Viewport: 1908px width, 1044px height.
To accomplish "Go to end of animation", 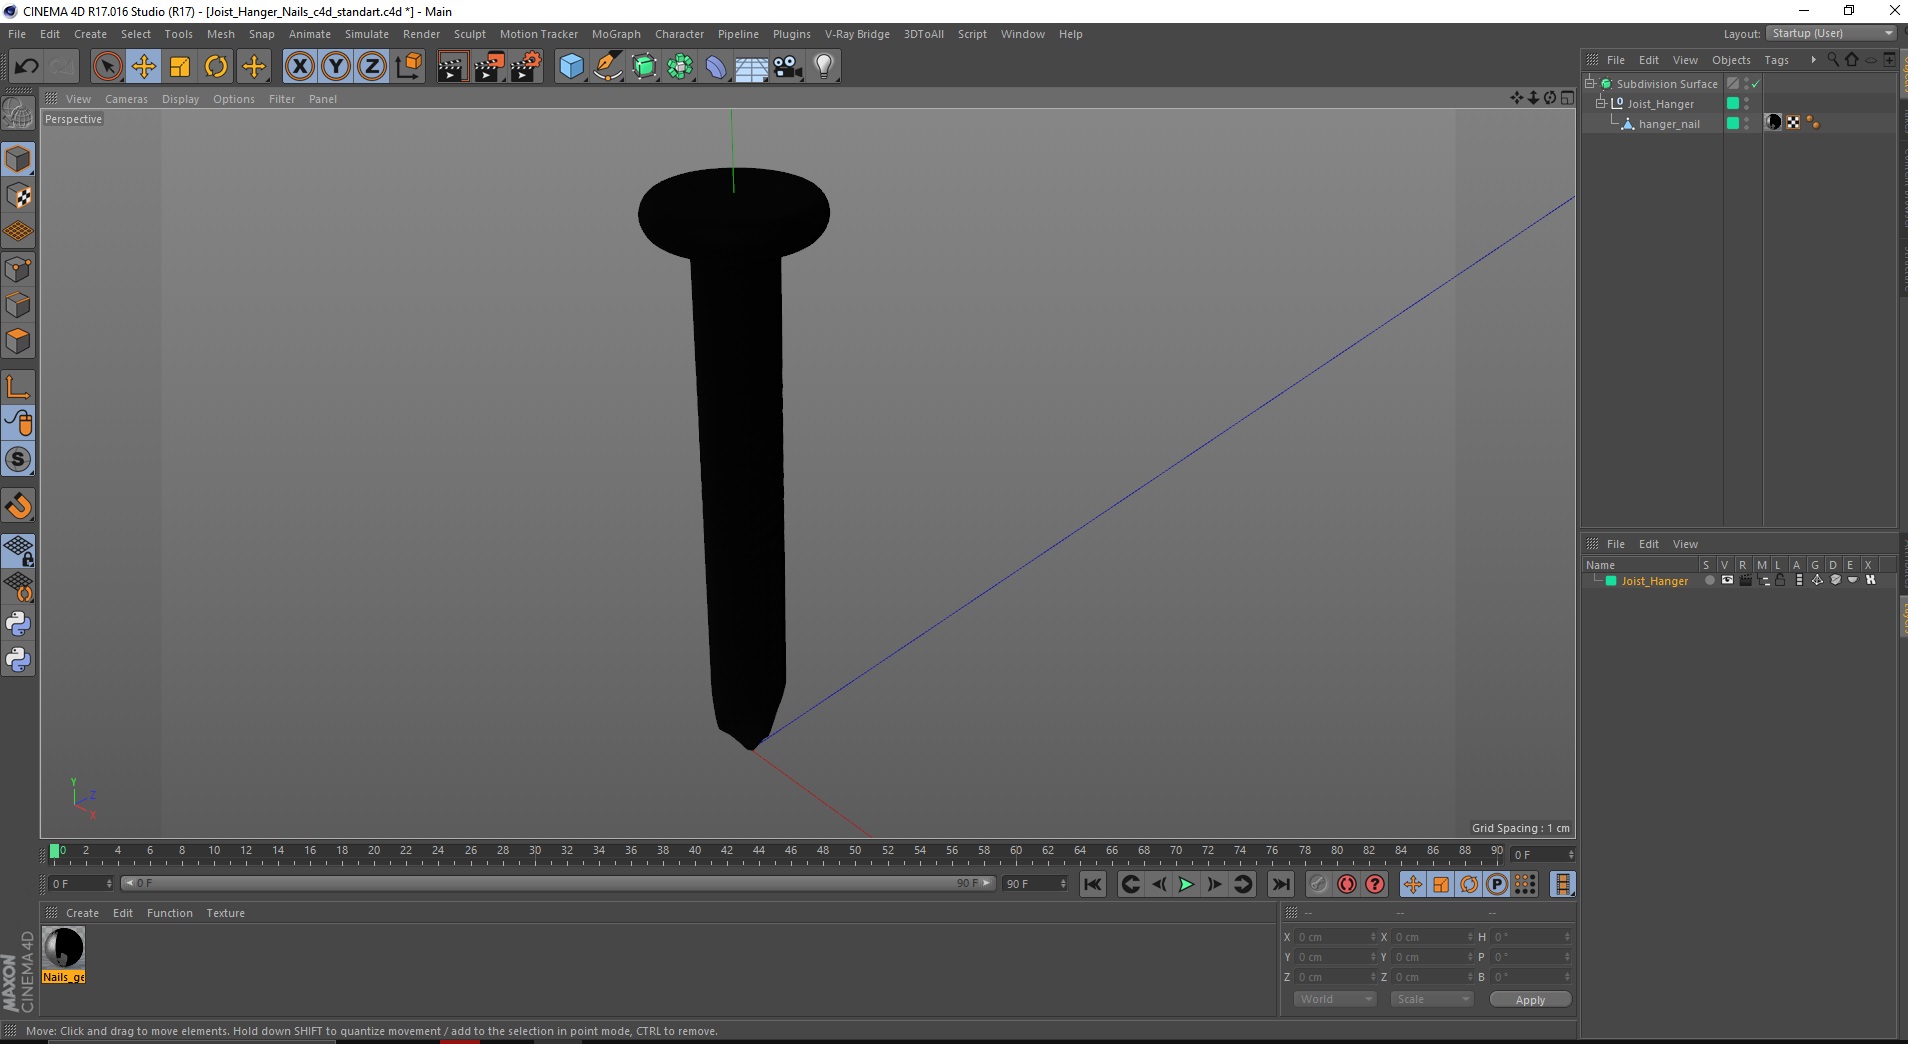I will click(x=1280, y=884).
